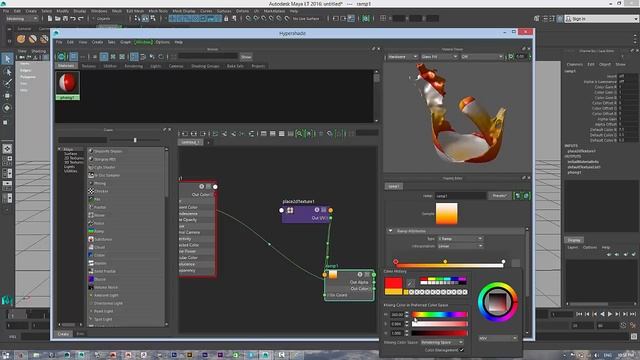Image resolution: width=640 pixels, height=360 pixels.
Task: Choose the Lasso select tool in toolbox
Action: click(x=7, y=72)
